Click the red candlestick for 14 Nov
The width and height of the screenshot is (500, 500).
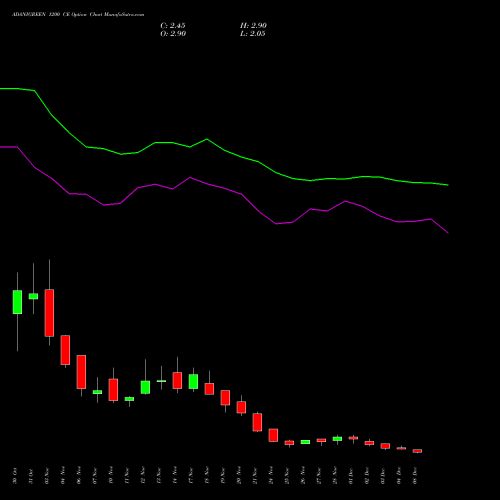pos(177,380)
